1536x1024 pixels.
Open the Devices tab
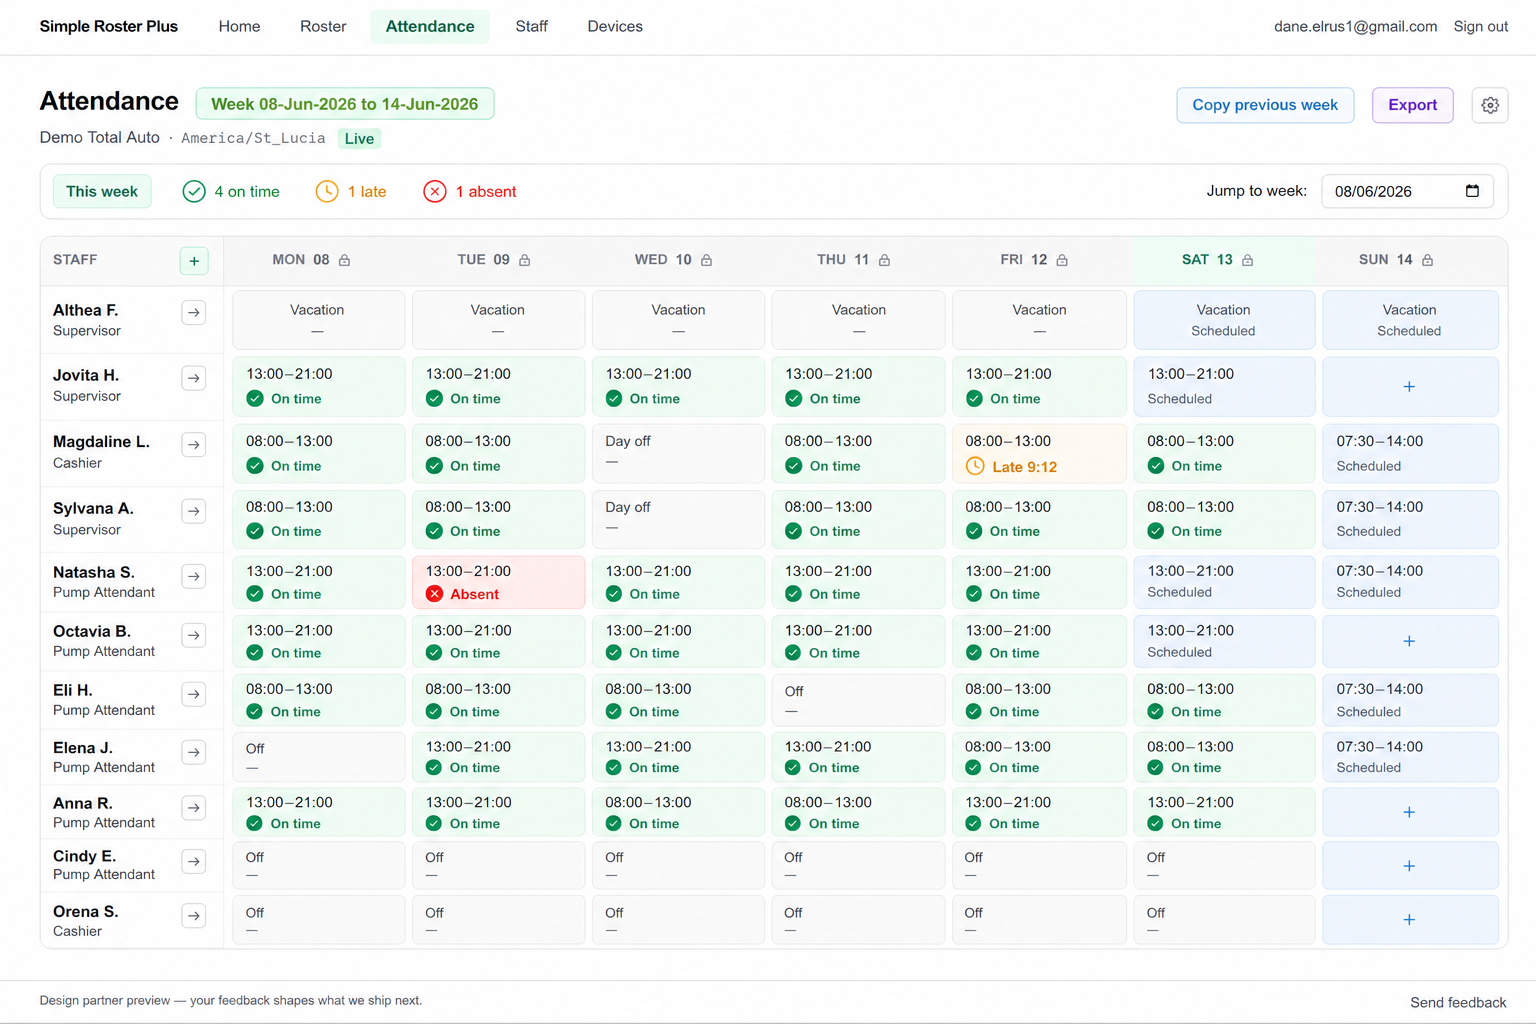coord(615,27)
